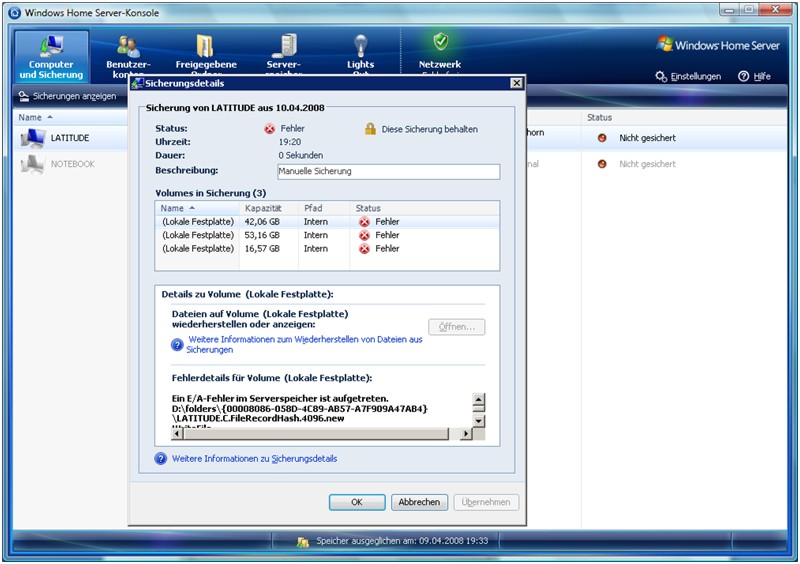Toggle Diese Sicherung behalten lock

pyautogui.click(x=370, y=129)
